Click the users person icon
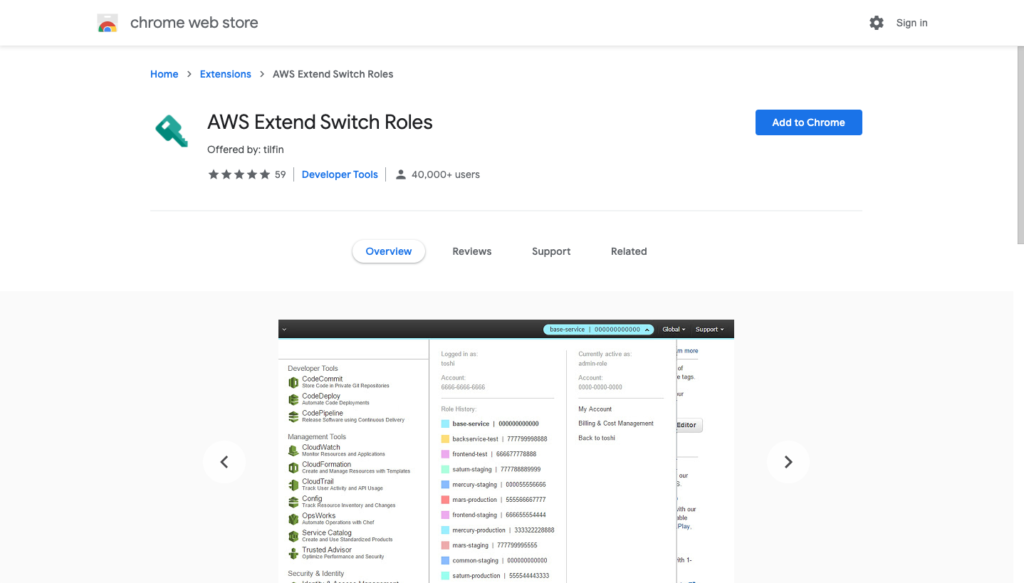 400,174
